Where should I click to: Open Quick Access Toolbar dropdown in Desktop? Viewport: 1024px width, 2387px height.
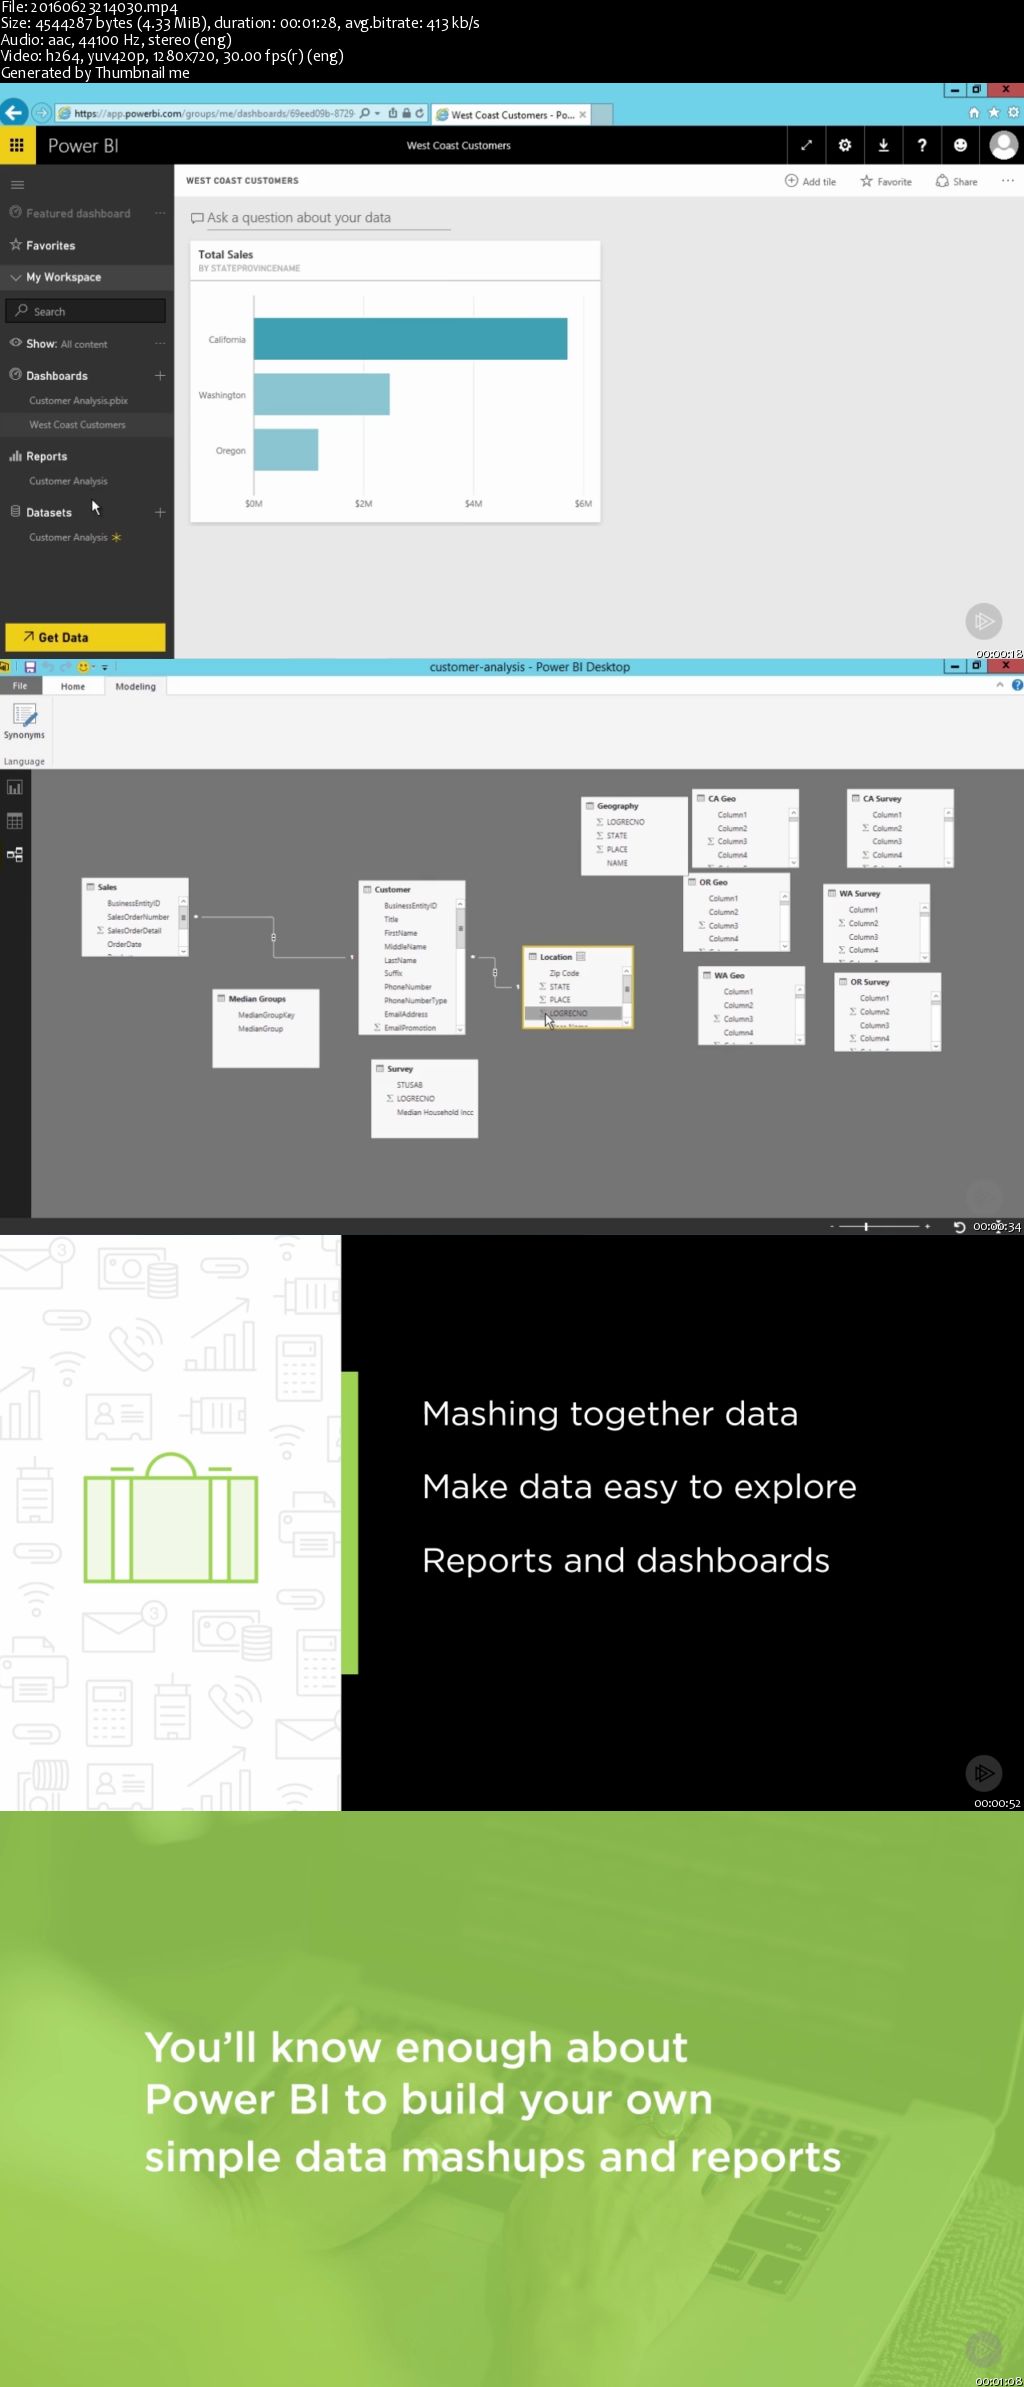point(104,667)
